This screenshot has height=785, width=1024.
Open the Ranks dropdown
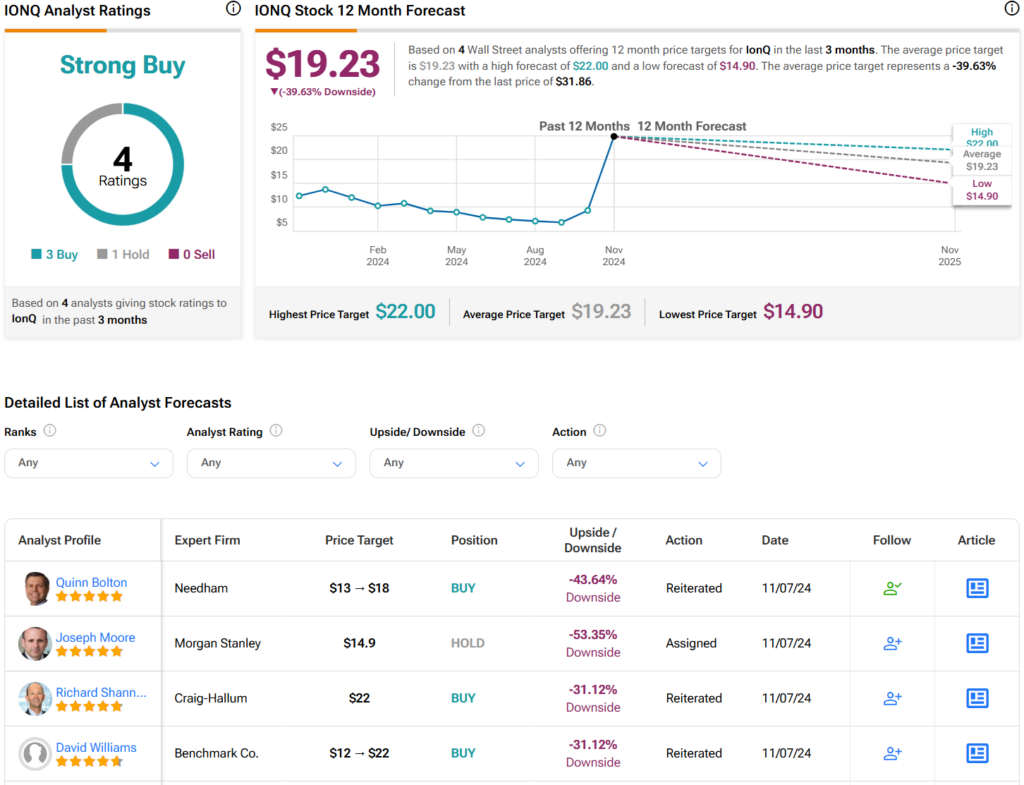88,463
